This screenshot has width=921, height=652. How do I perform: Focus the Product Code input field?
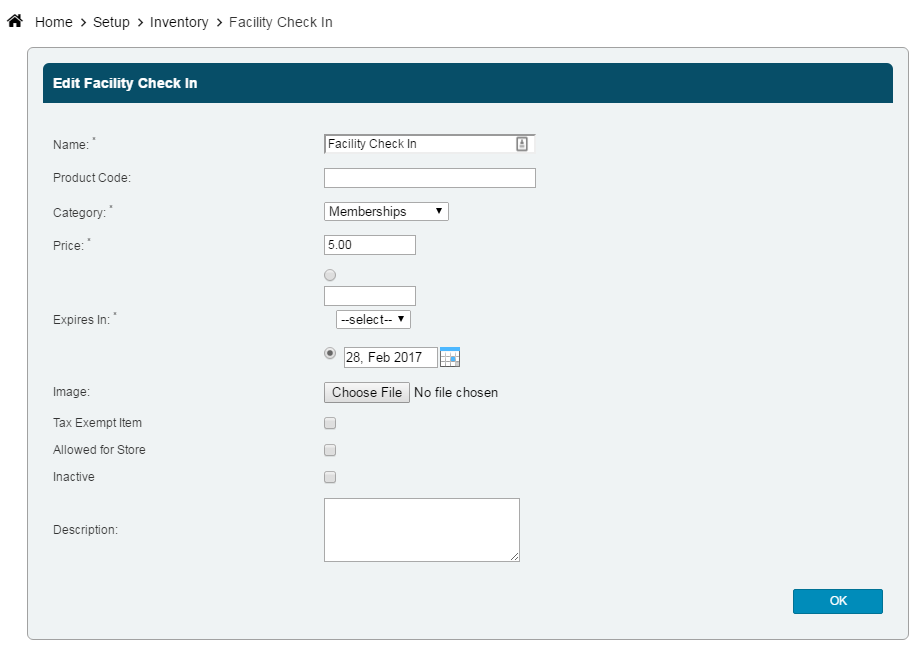pos(429,178)
